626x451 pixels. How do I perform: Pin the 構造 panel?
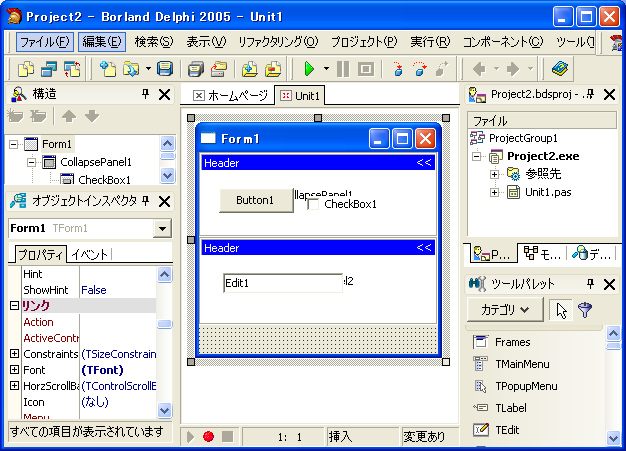click(146, 94)
